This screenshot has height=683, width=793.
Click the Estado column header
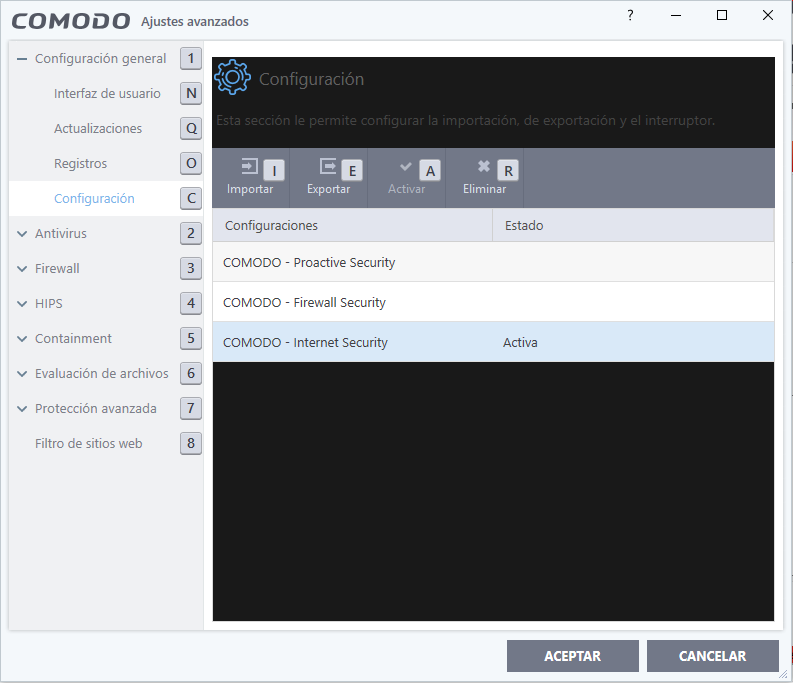633,225
